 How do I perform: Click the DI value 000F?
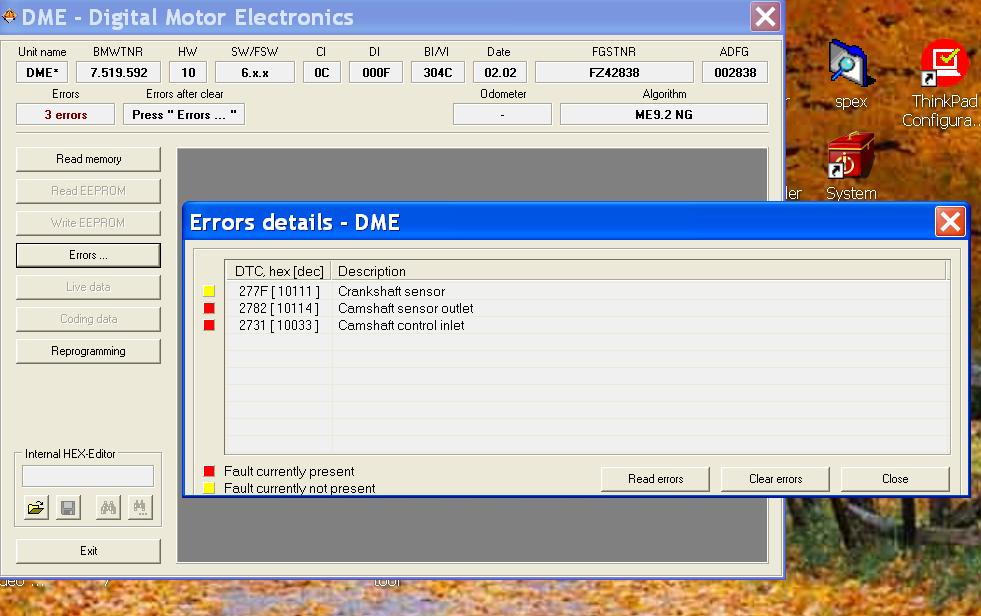click(x=375, y=73)
